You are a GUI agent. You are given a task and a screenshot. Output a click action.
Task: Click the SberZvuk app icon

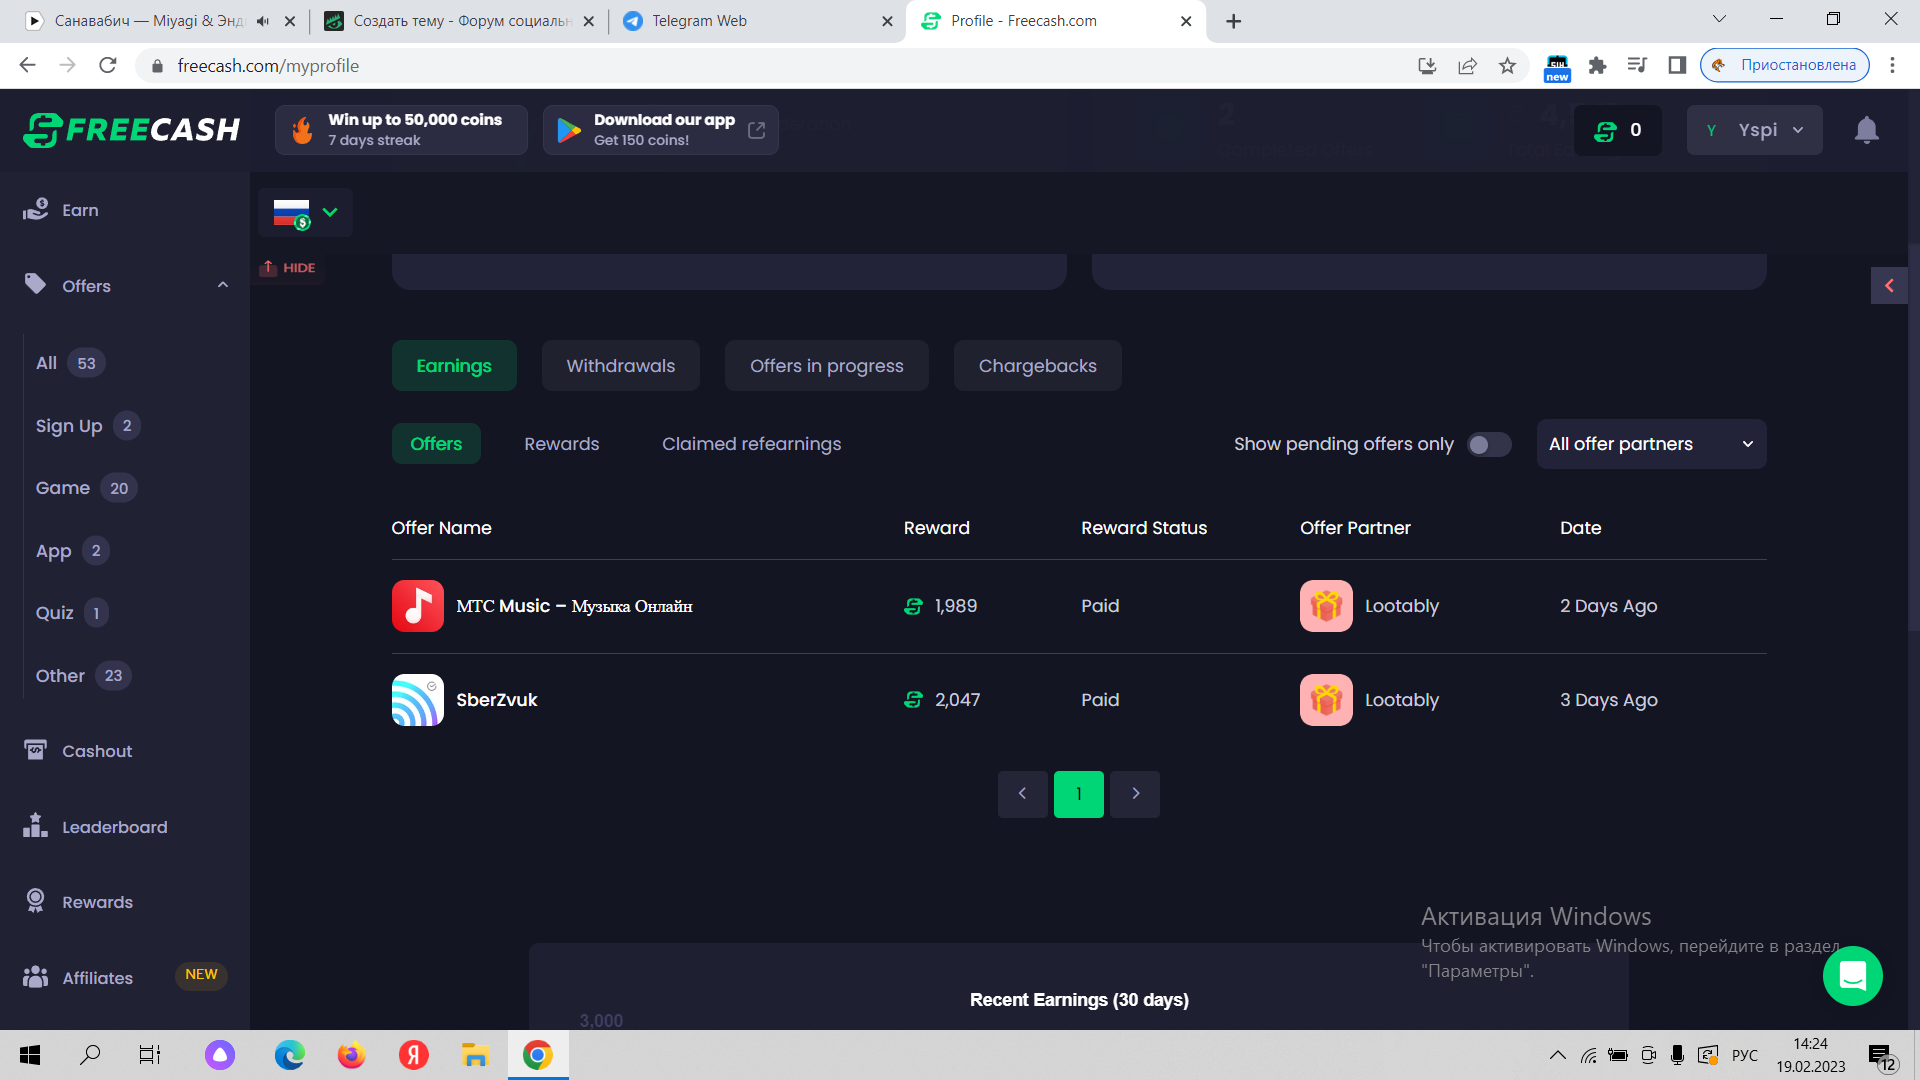[x=417, y=700]
